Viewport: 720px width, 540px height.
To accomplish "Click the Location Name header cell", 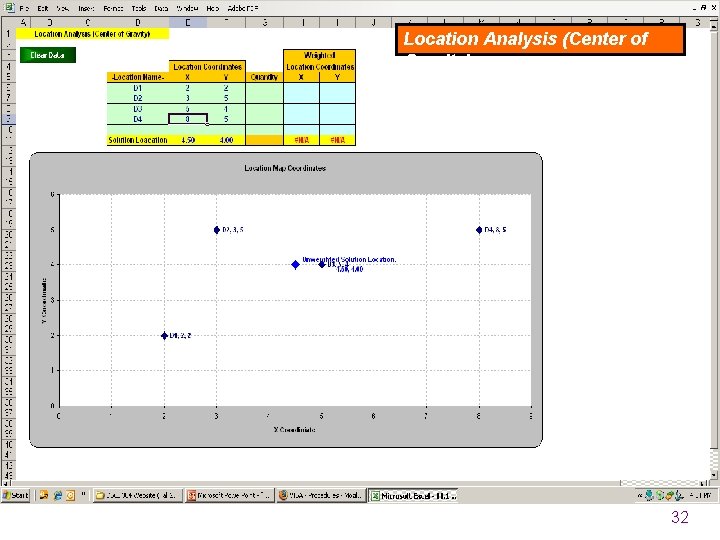I will [138, 77].
